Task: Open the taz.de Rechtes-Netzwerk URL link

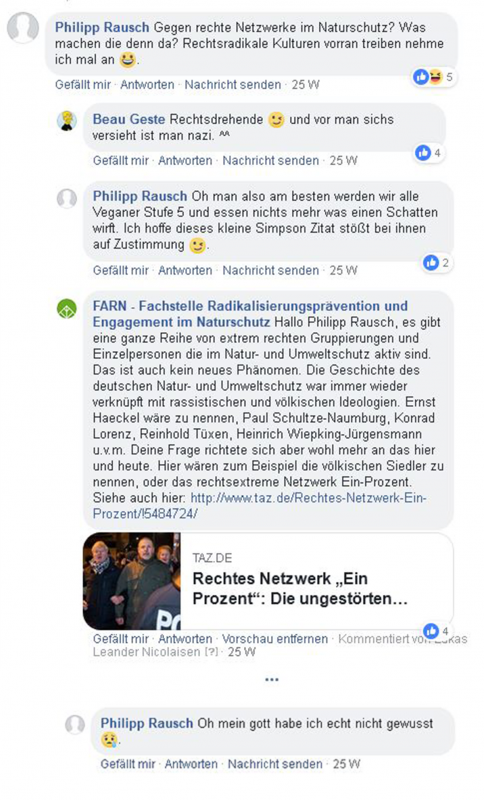Action: tap(259, 506)
